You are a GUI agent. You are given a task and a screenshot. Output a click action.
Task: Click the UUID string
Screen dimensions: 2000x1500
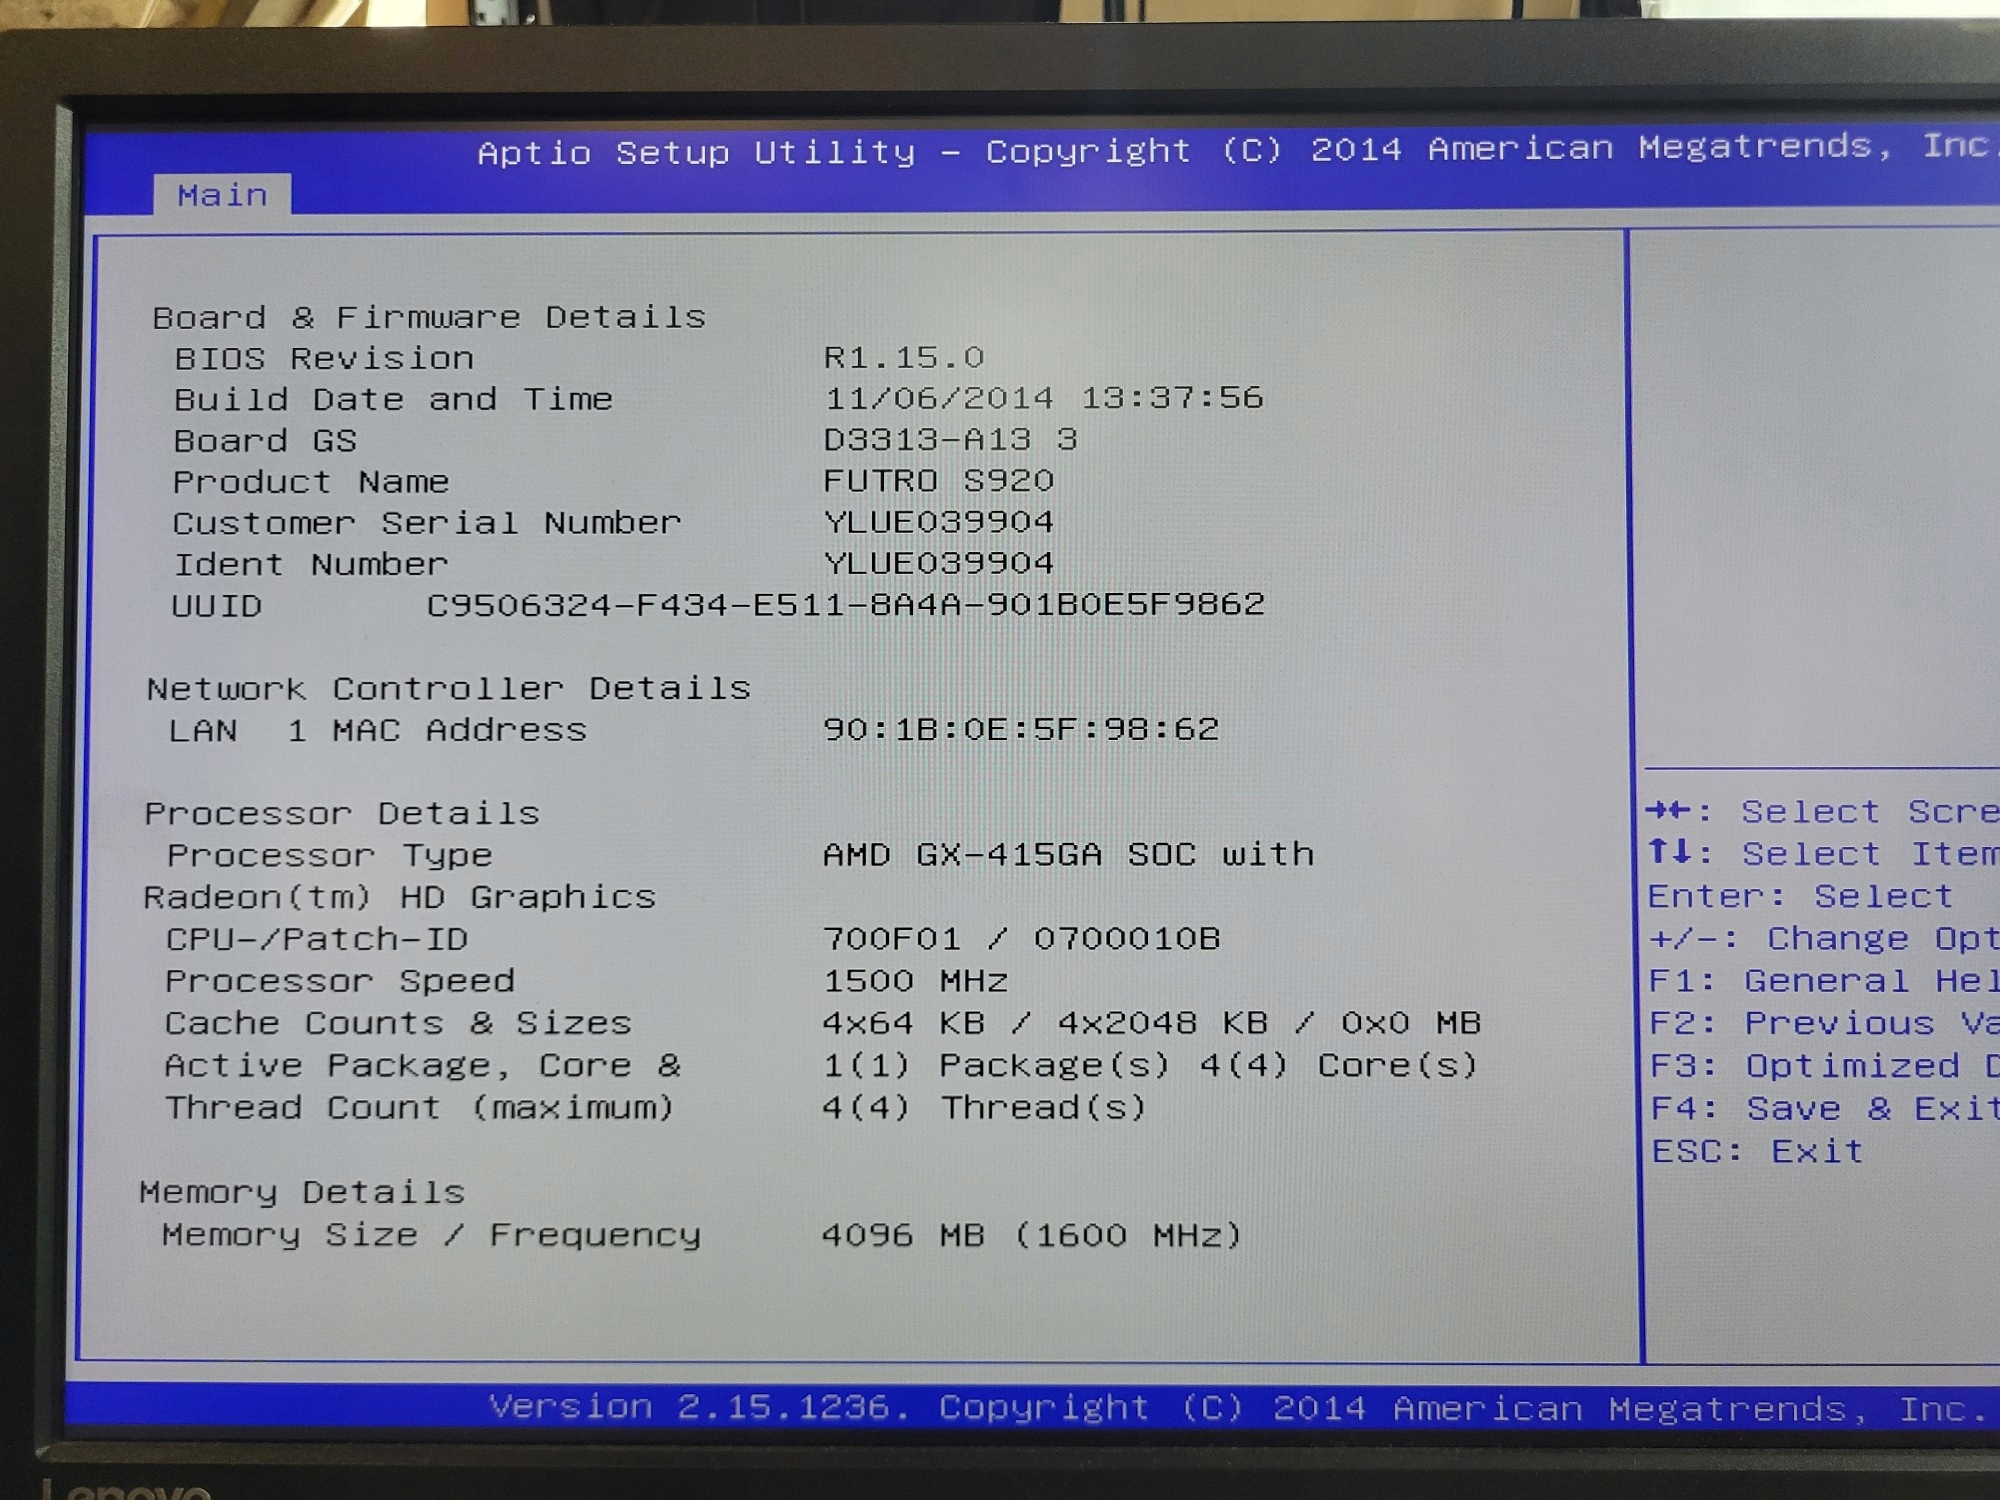845,605
